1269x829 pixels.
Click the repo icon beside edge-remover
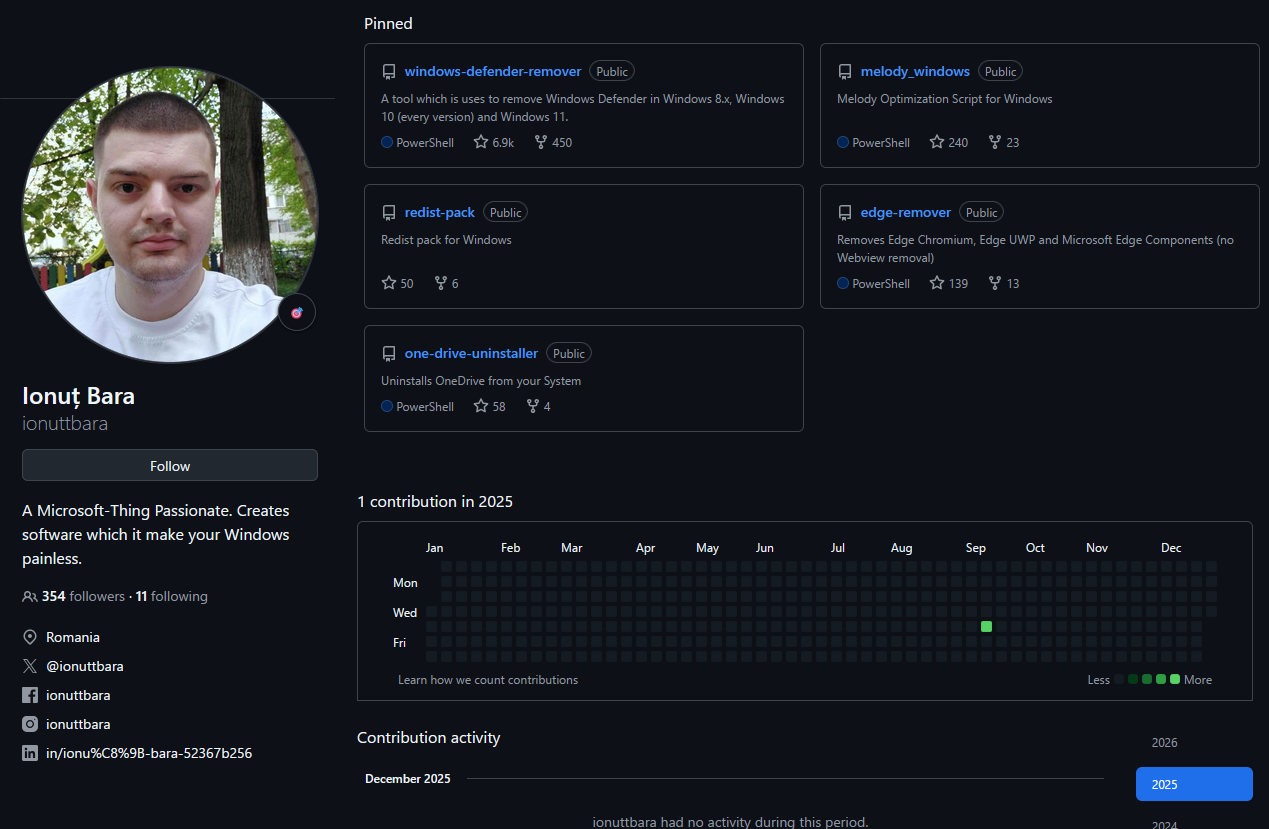pos(845,213)
